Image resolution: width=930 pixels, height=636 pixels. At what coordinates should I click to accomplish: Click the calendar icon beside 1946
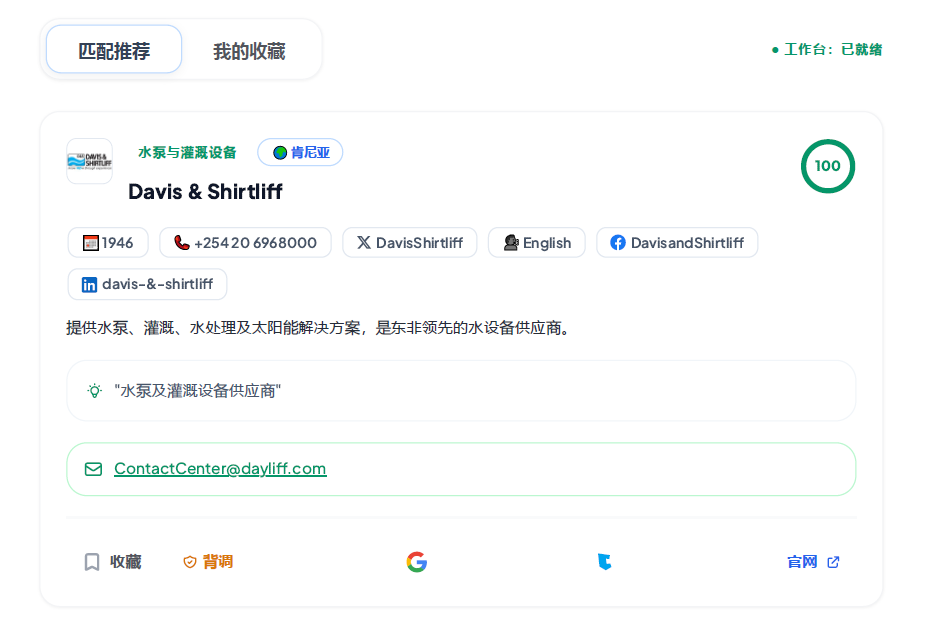[91, 243]
